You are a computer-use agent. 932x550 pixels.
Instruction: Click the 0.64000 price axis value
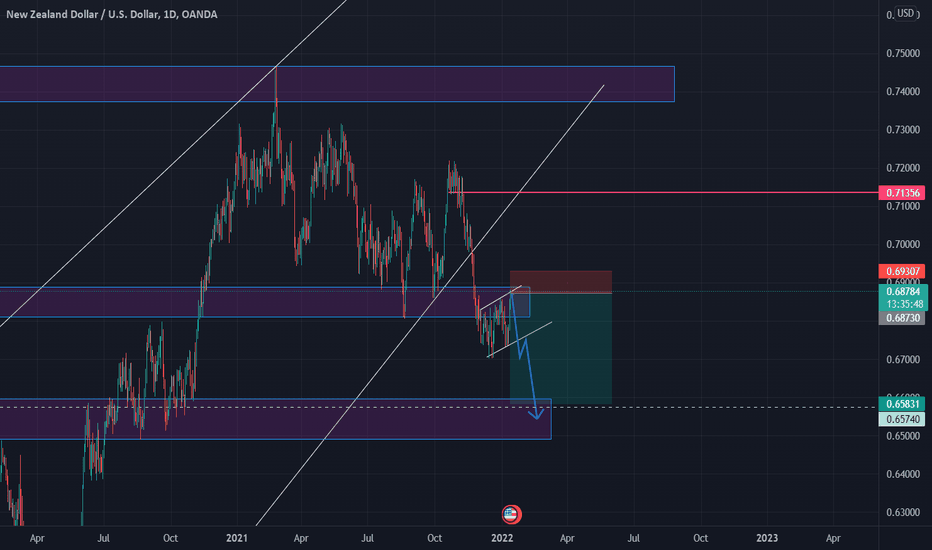coord(903,474)
